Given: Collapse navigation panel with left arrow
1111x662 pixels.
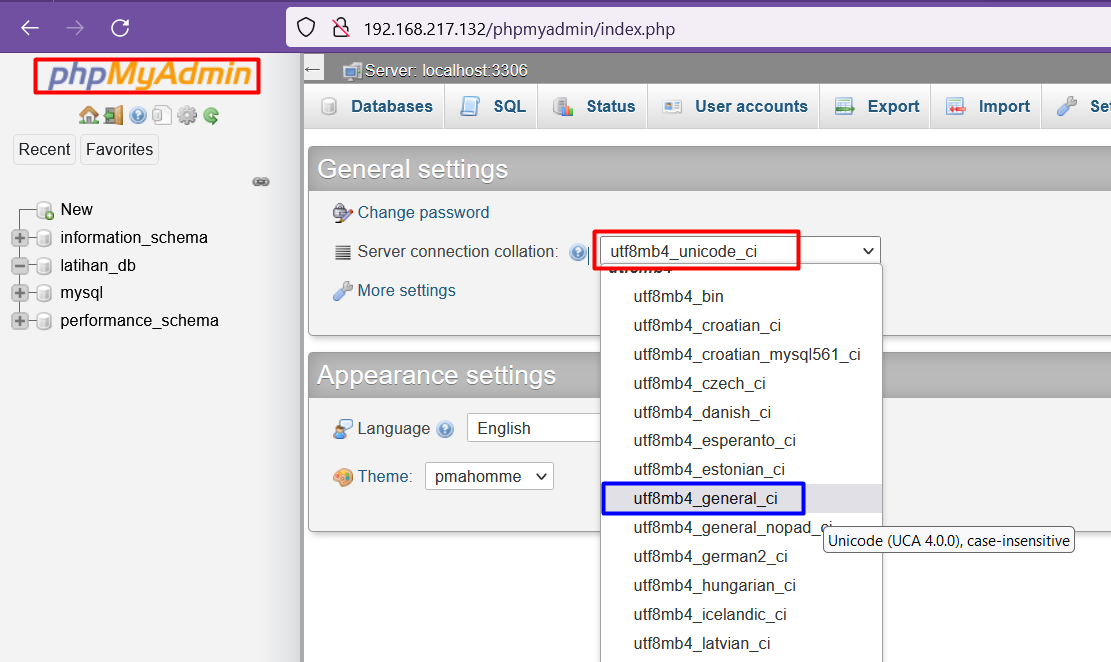Looking at the screenshot, I should pyautogui.click(x=313, y=69).
